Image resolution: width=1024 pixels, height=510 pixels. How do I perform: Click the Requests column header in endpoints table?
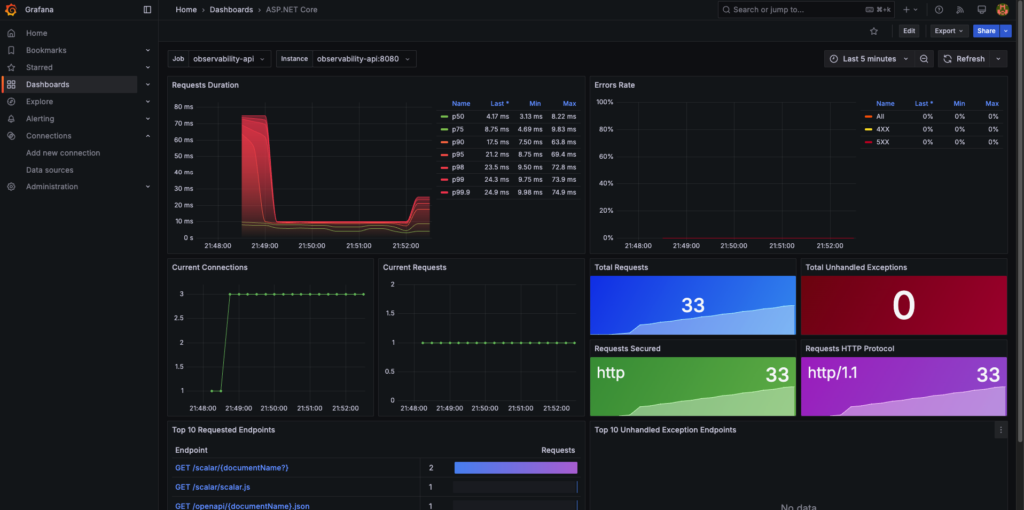pos(558,450)
